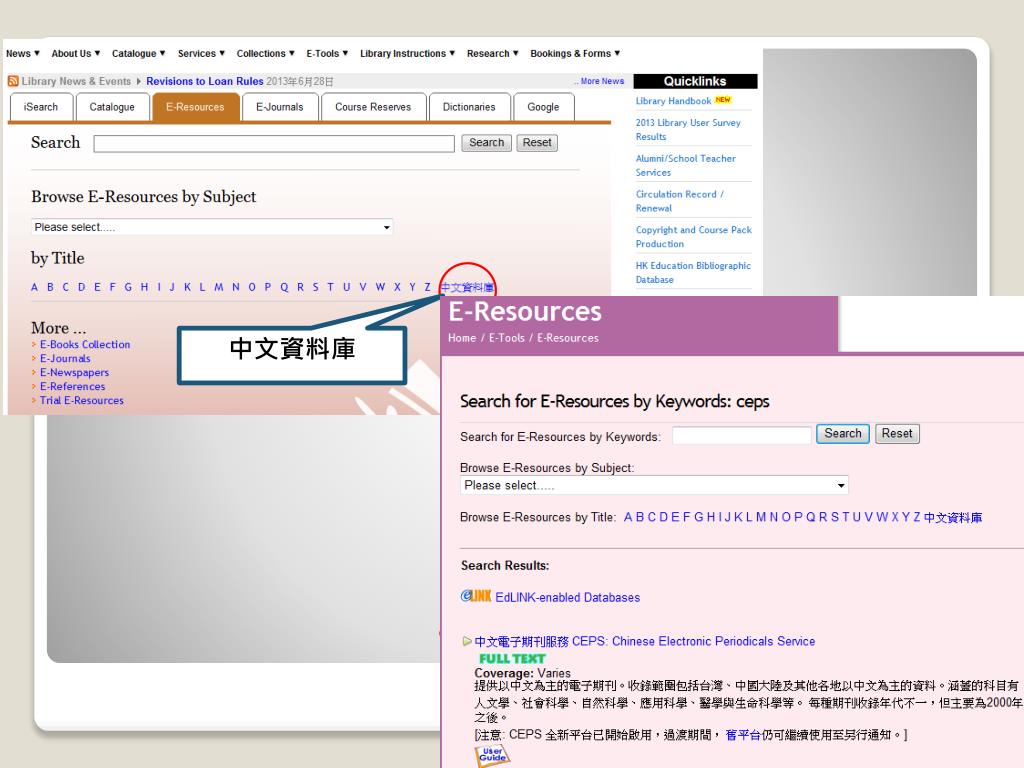Open 2013 Library User Survey Results
This screenshot has width=1024, height=768.
click(688, 129)
